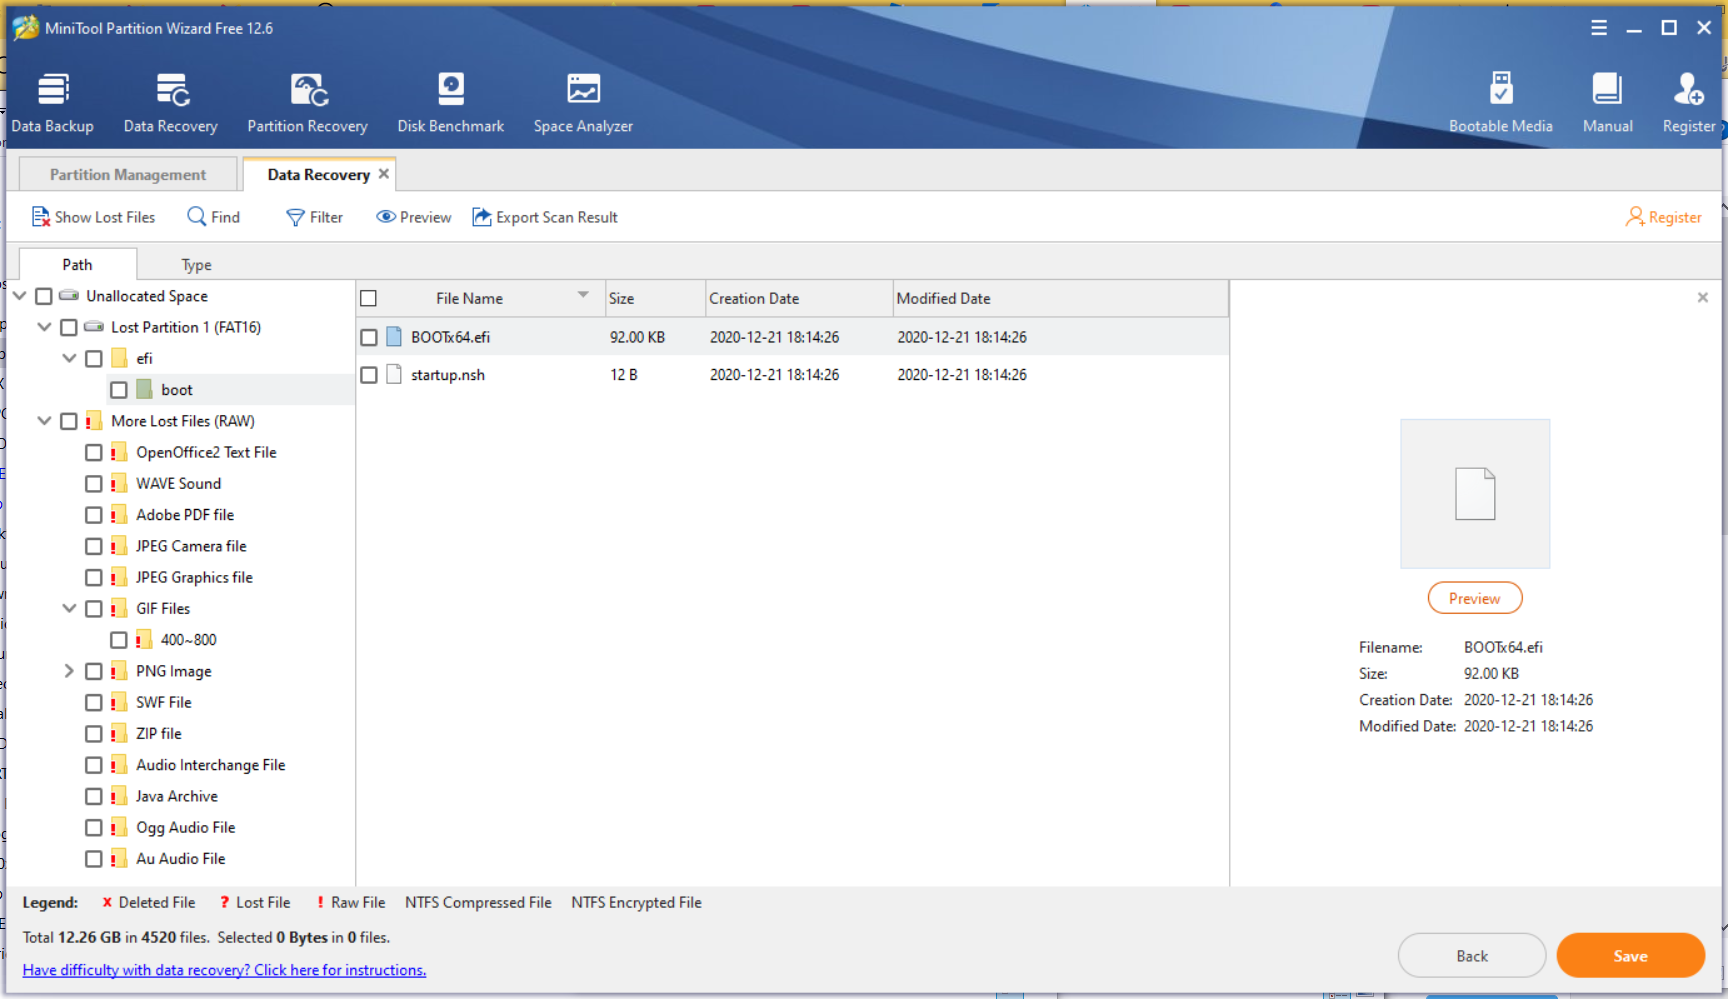Viewport: 1728px width, 999px height.
Task: Collapse the GIF Files node
Action: click(x=69, y=608)
